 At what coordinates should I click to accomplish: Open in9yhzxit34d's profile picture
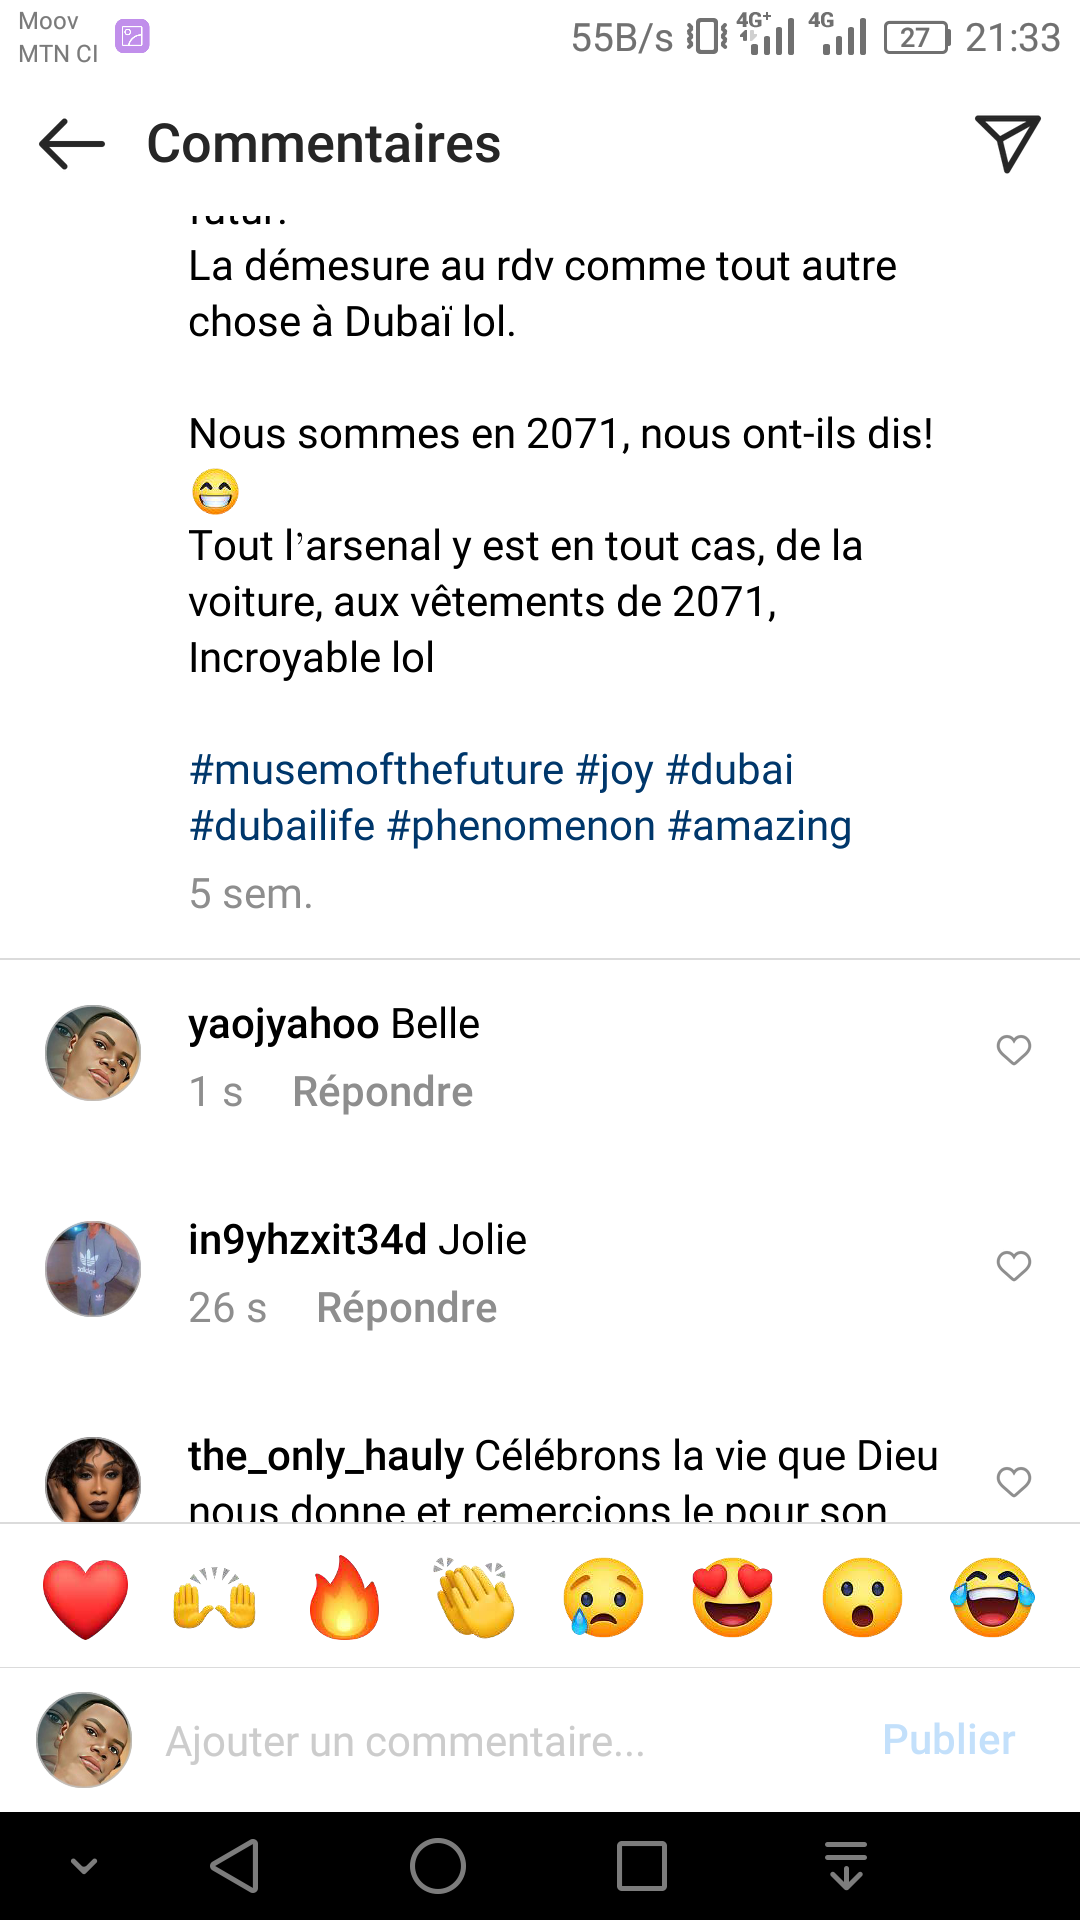(x=93, y=1268)
